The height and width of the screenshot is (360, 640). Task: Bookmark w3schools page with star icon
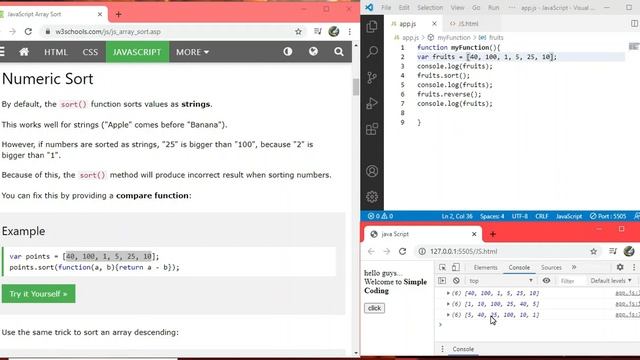(x=298, y=31)
